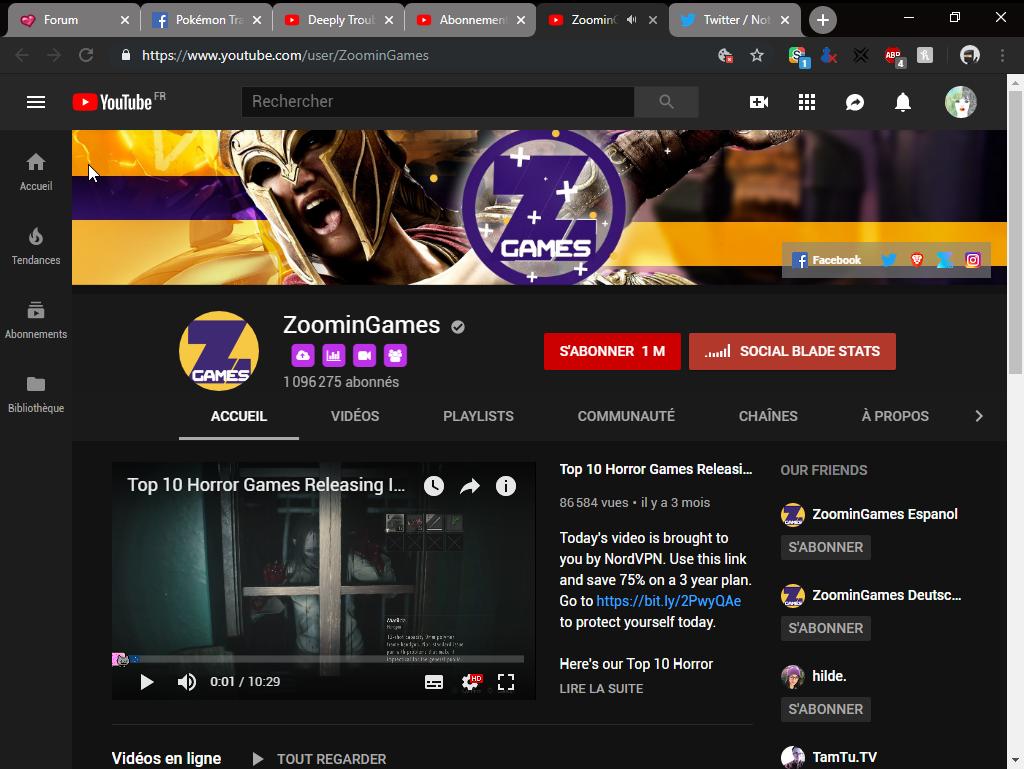
Task: Open the YouTube apps grid icon
Action: 807,102
